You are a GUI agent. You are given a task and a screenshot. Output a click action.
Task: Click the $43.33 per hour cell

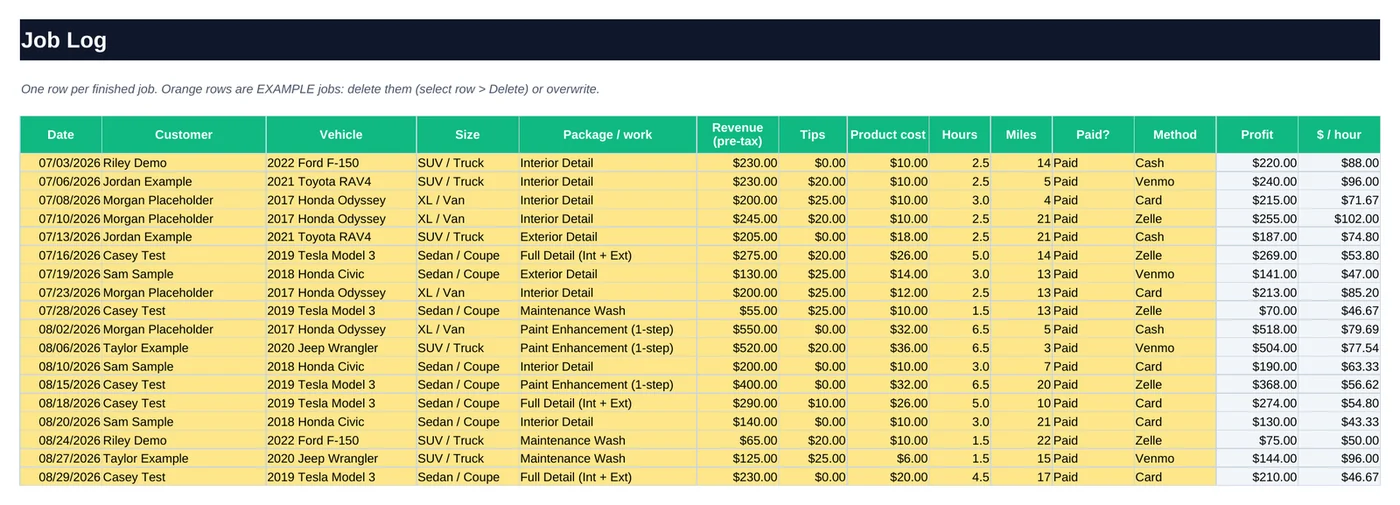(1339, 422)
